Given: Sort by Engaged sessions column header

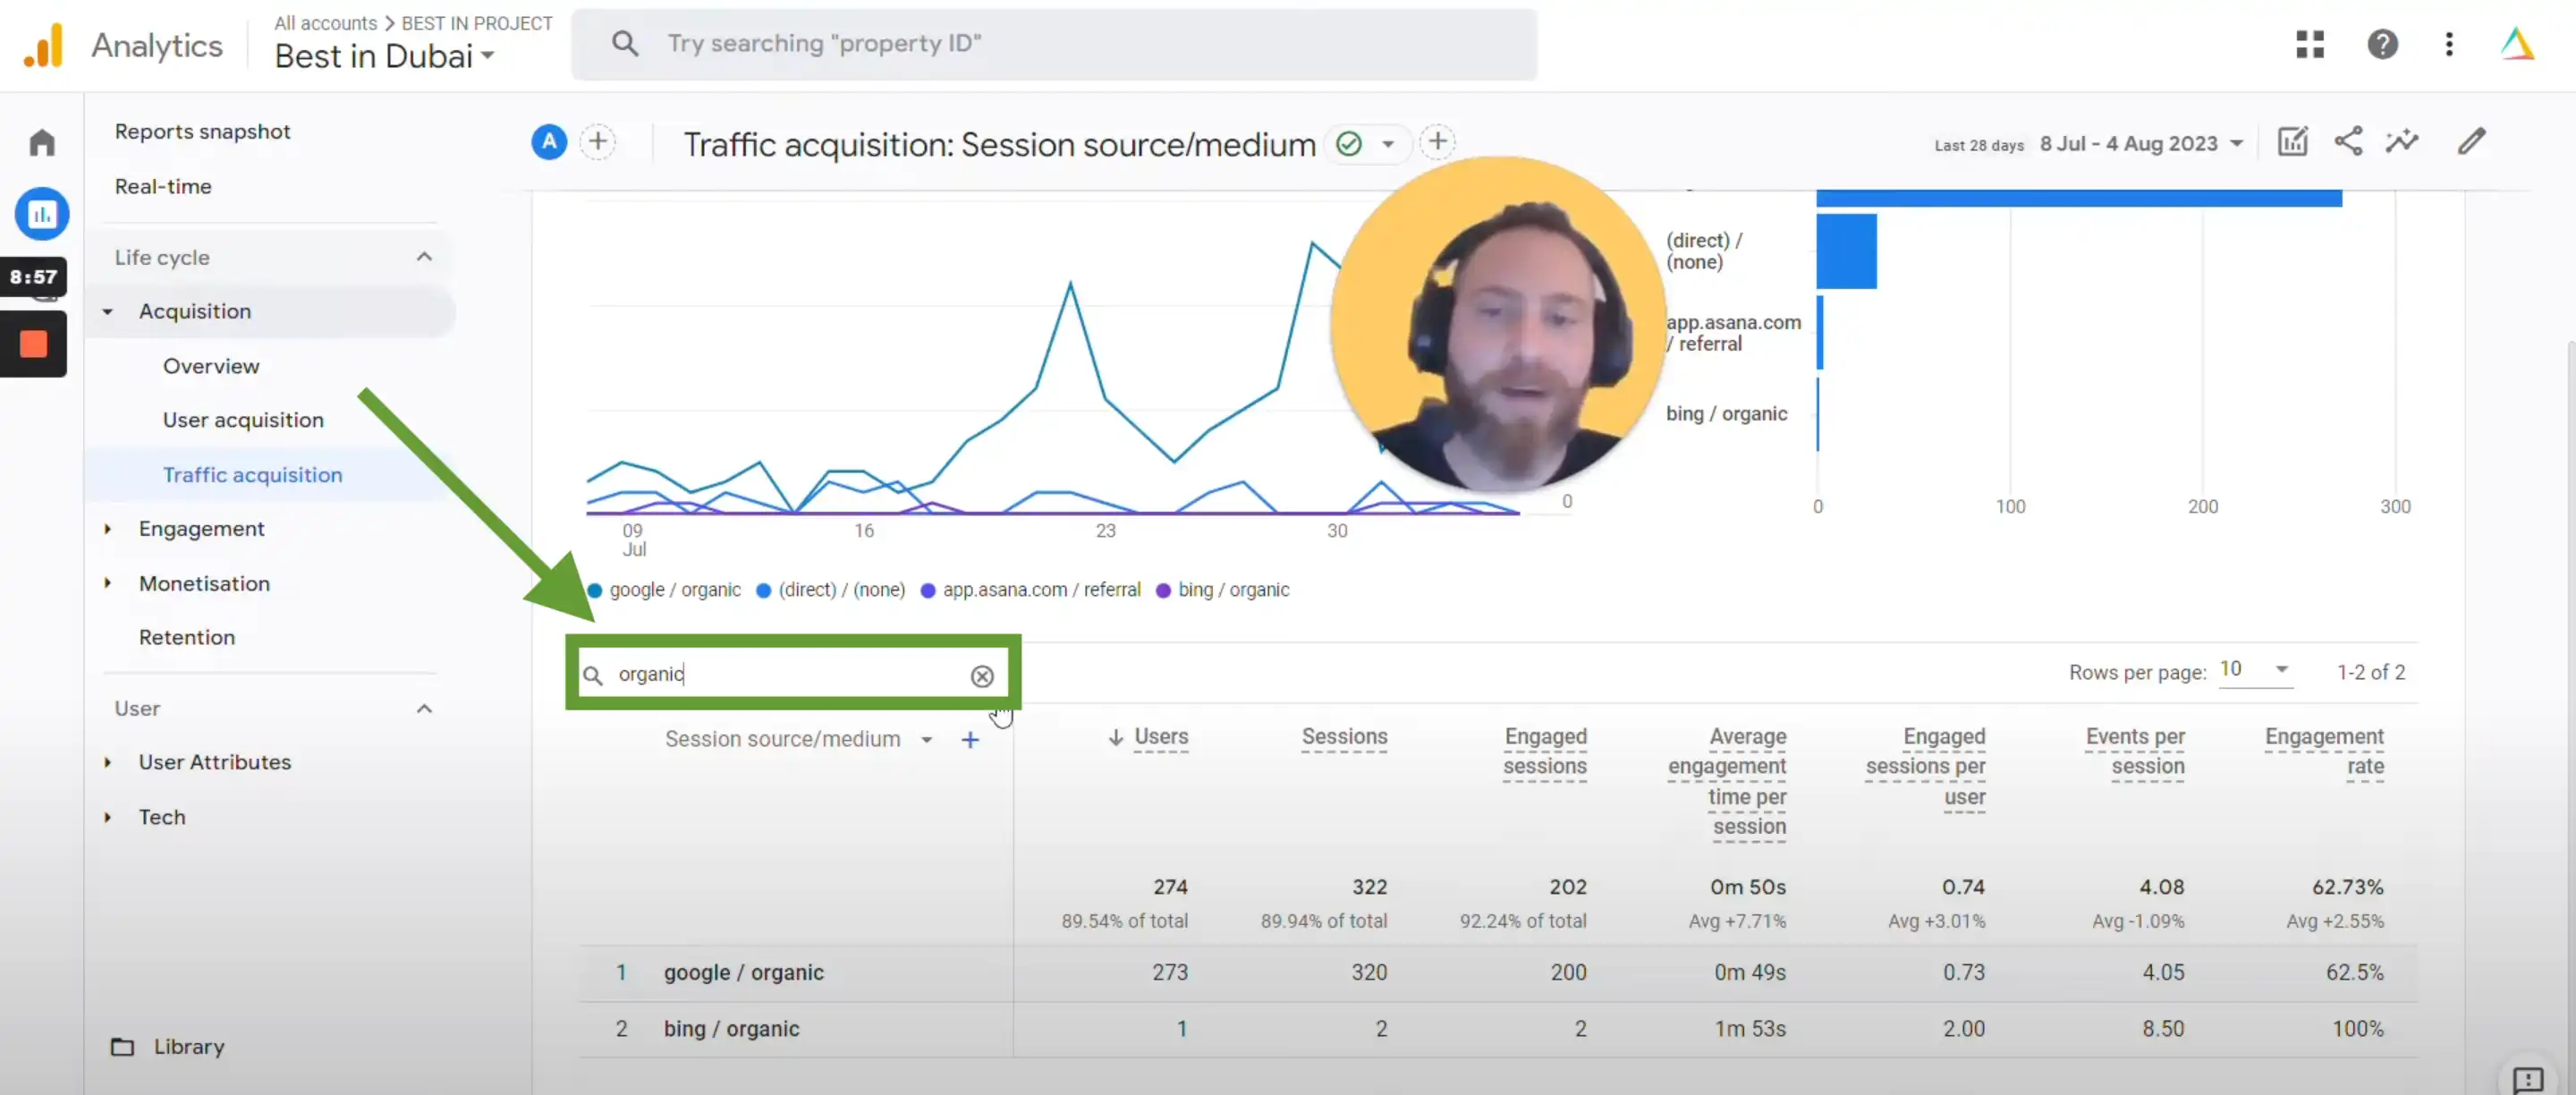Looking at the screenshot, I should pos(1545,752).
